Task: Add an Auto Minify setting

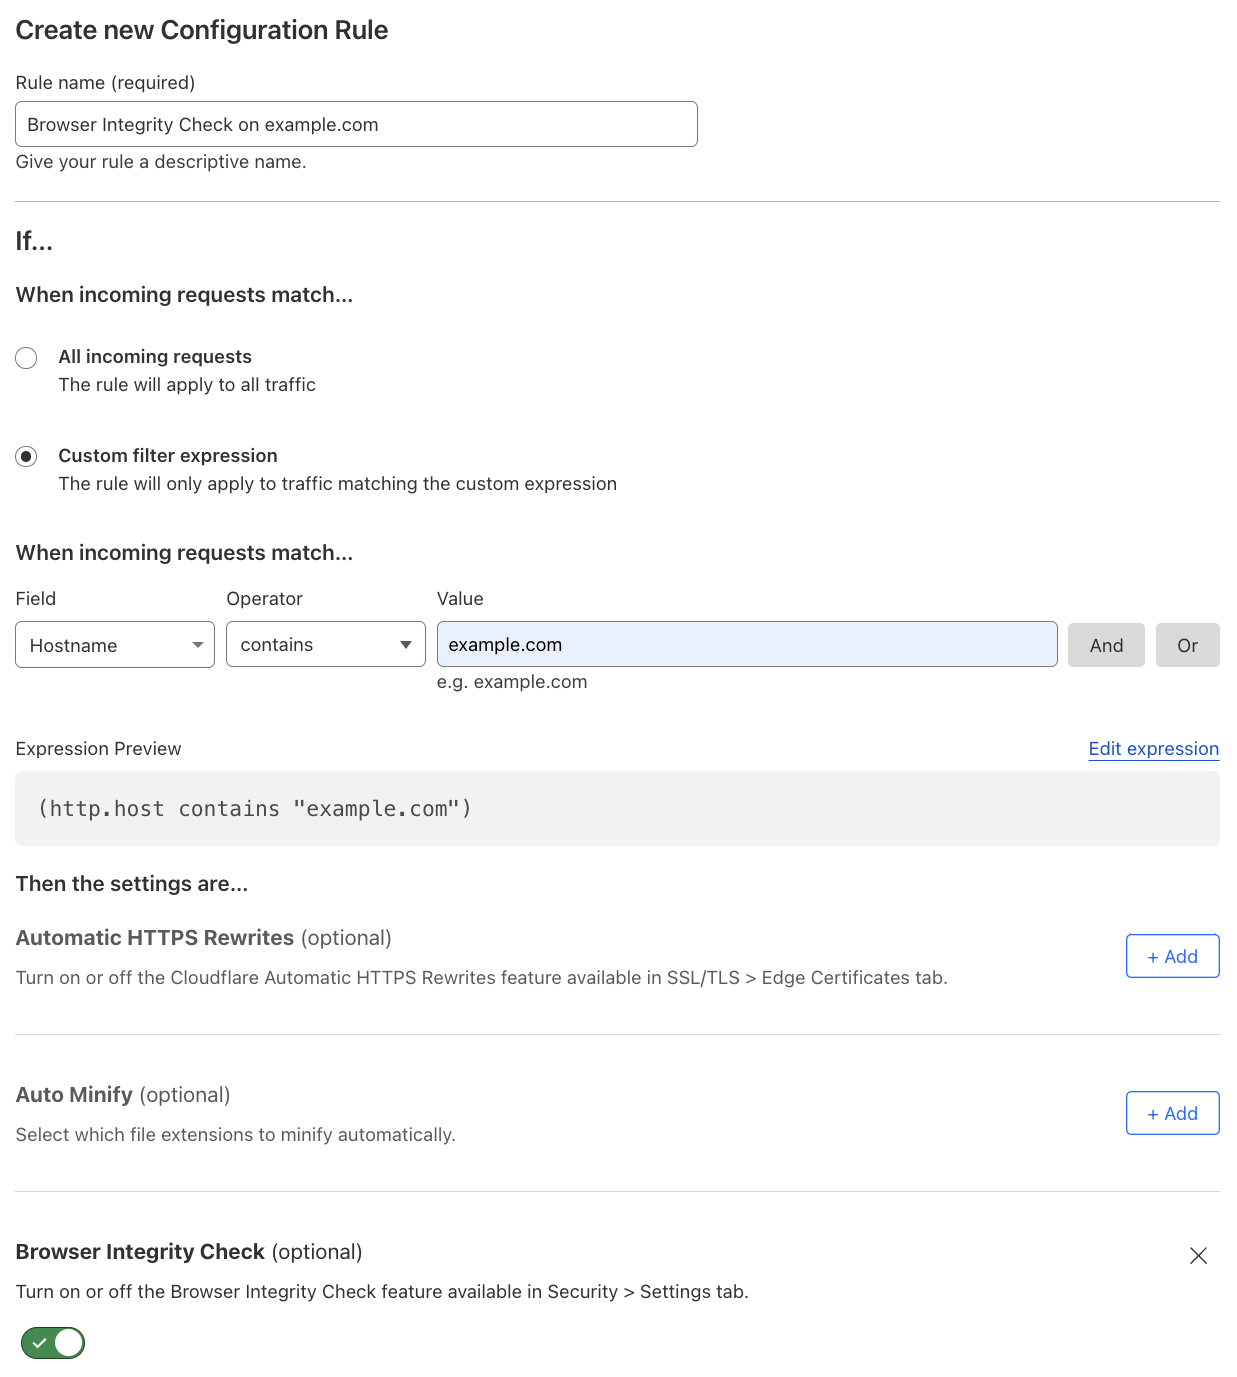Action: (x=1172, y=1112)
